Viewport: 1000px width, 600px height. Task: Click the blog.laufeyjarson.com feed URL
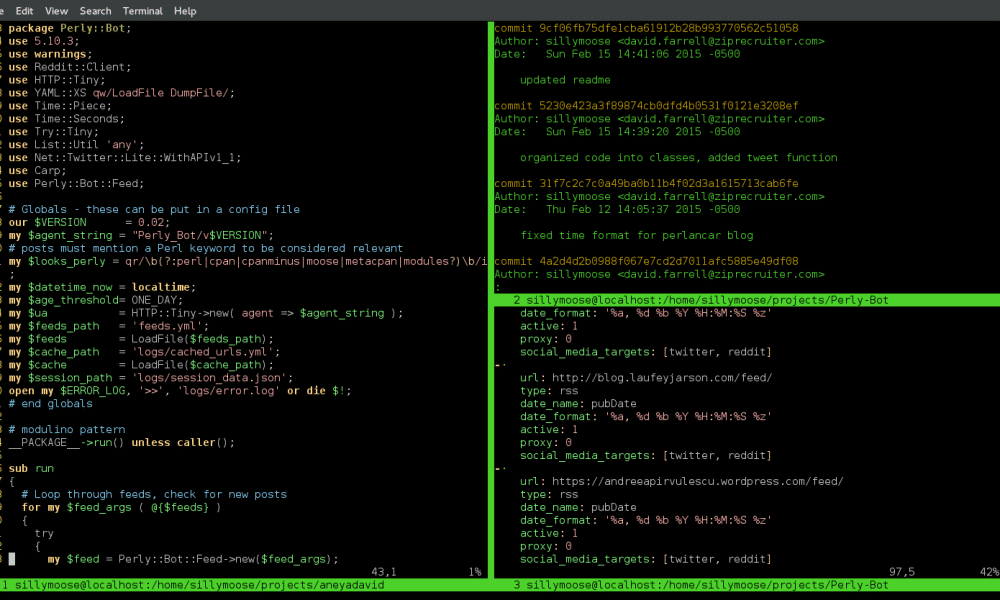(x=662, y=377)
